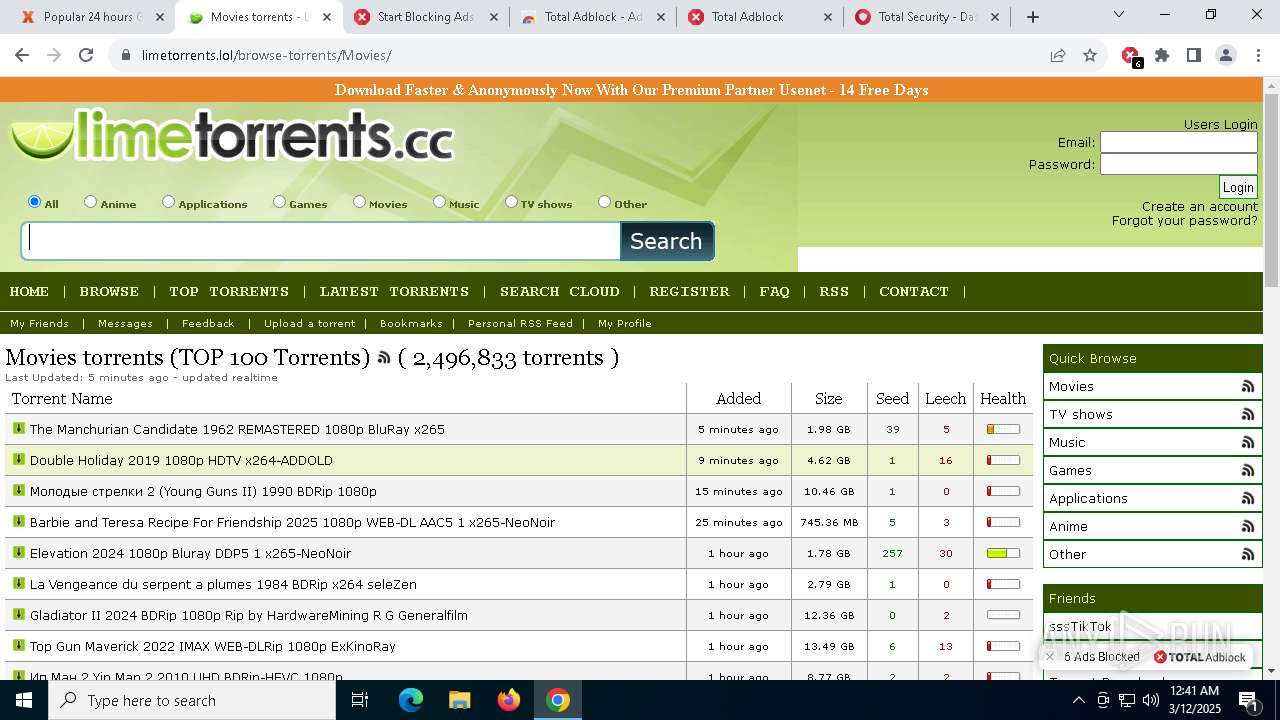Select the Music search category radio
Image resolution: width=1280 pixels, height=720 pixels.
(x=439, y=201)
